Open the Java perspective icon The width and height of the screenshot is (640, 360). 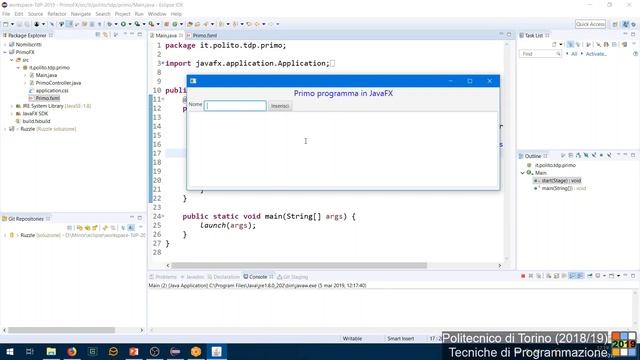tap(625, 24)
